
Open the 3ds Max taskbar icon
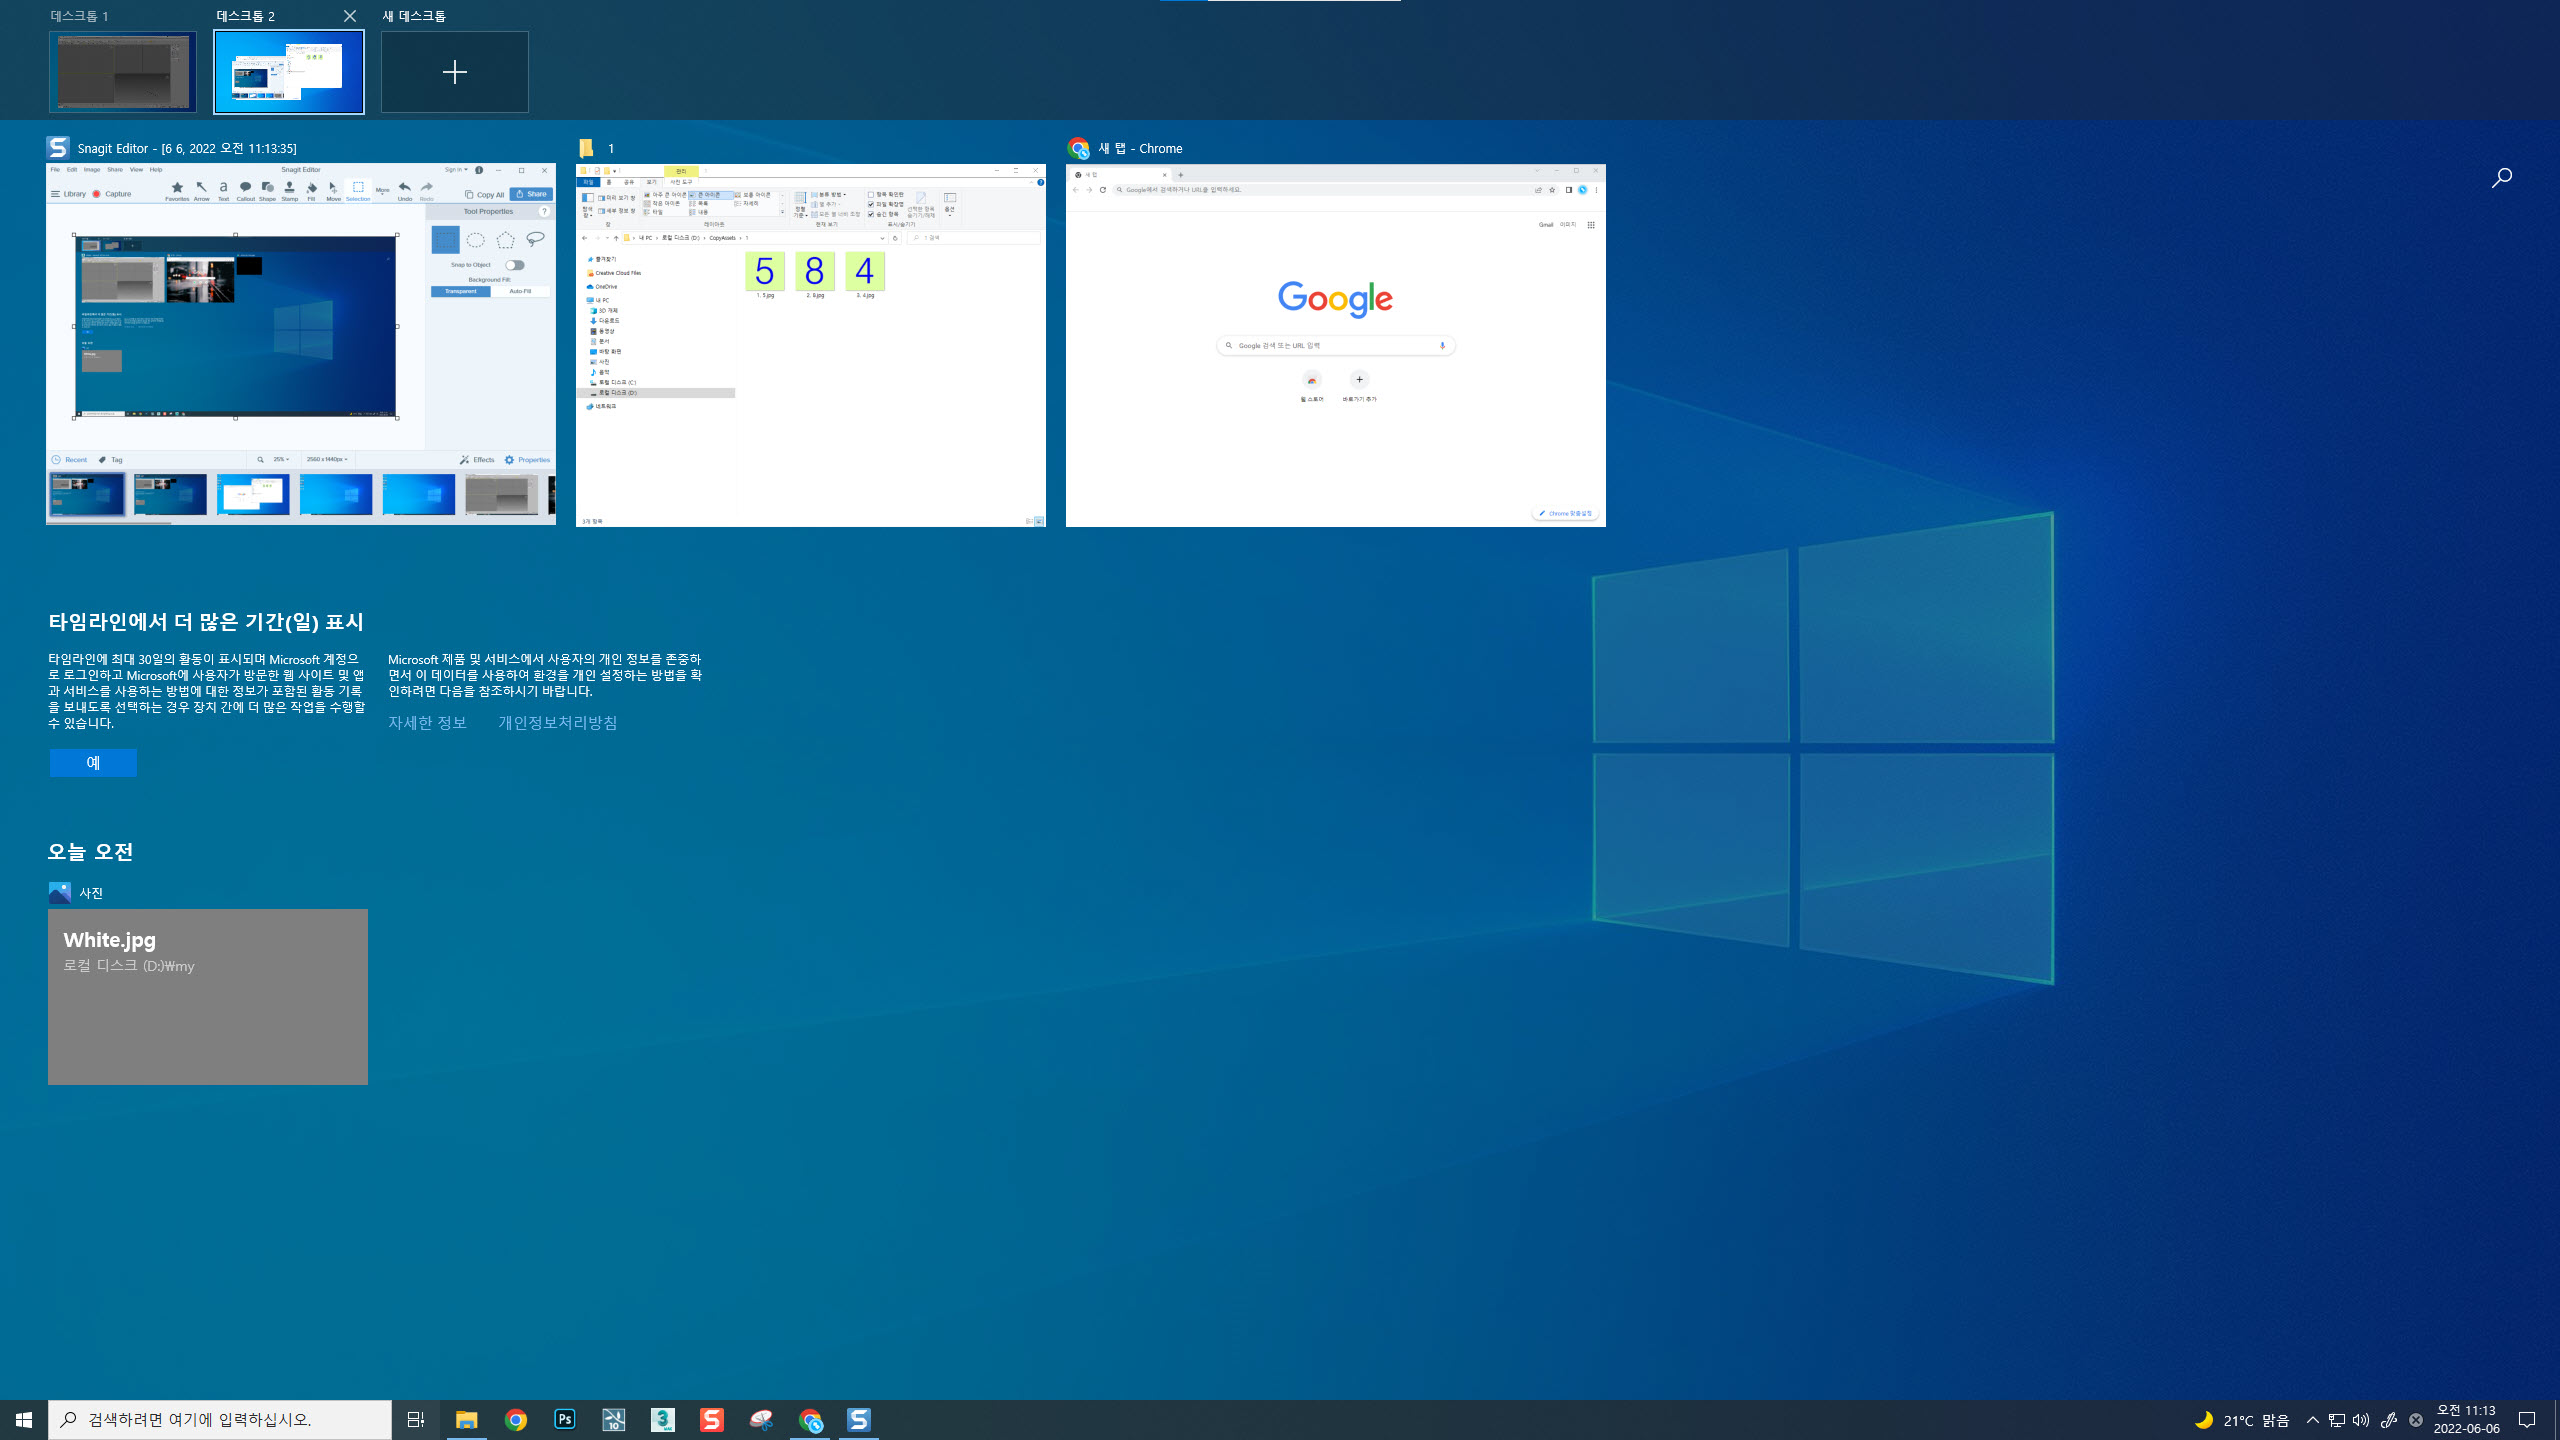tap(662, 1419)
